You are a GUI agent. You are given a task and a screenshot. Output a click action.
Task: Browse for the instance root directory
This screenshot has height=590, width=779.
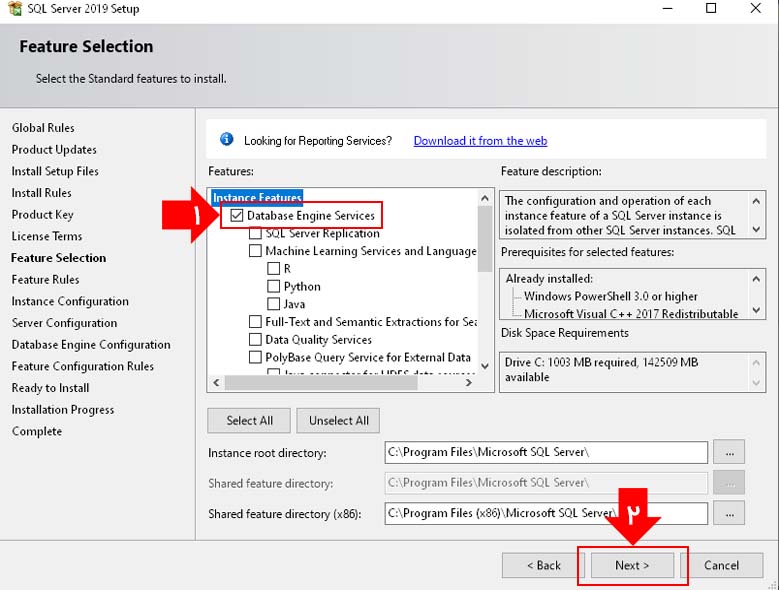[x=729, y=452]
